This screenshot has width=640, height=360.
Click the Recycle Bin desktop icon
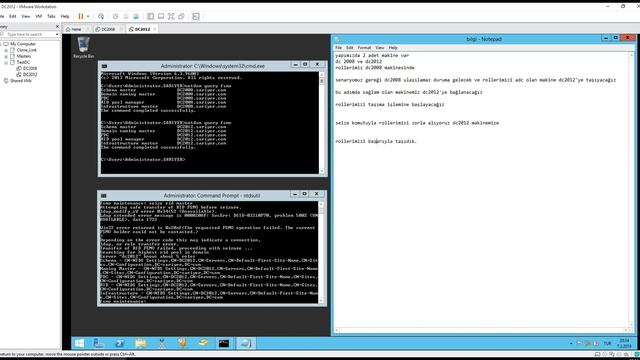pyautogui.click(x=83, y=47)
